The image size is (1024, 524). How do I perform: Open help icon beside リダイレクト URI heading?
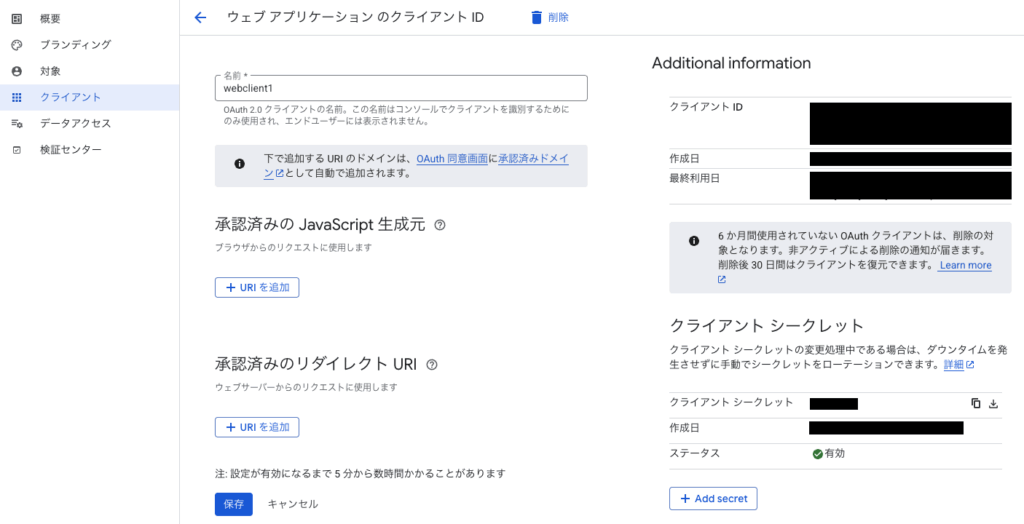(x=432, y=365)
